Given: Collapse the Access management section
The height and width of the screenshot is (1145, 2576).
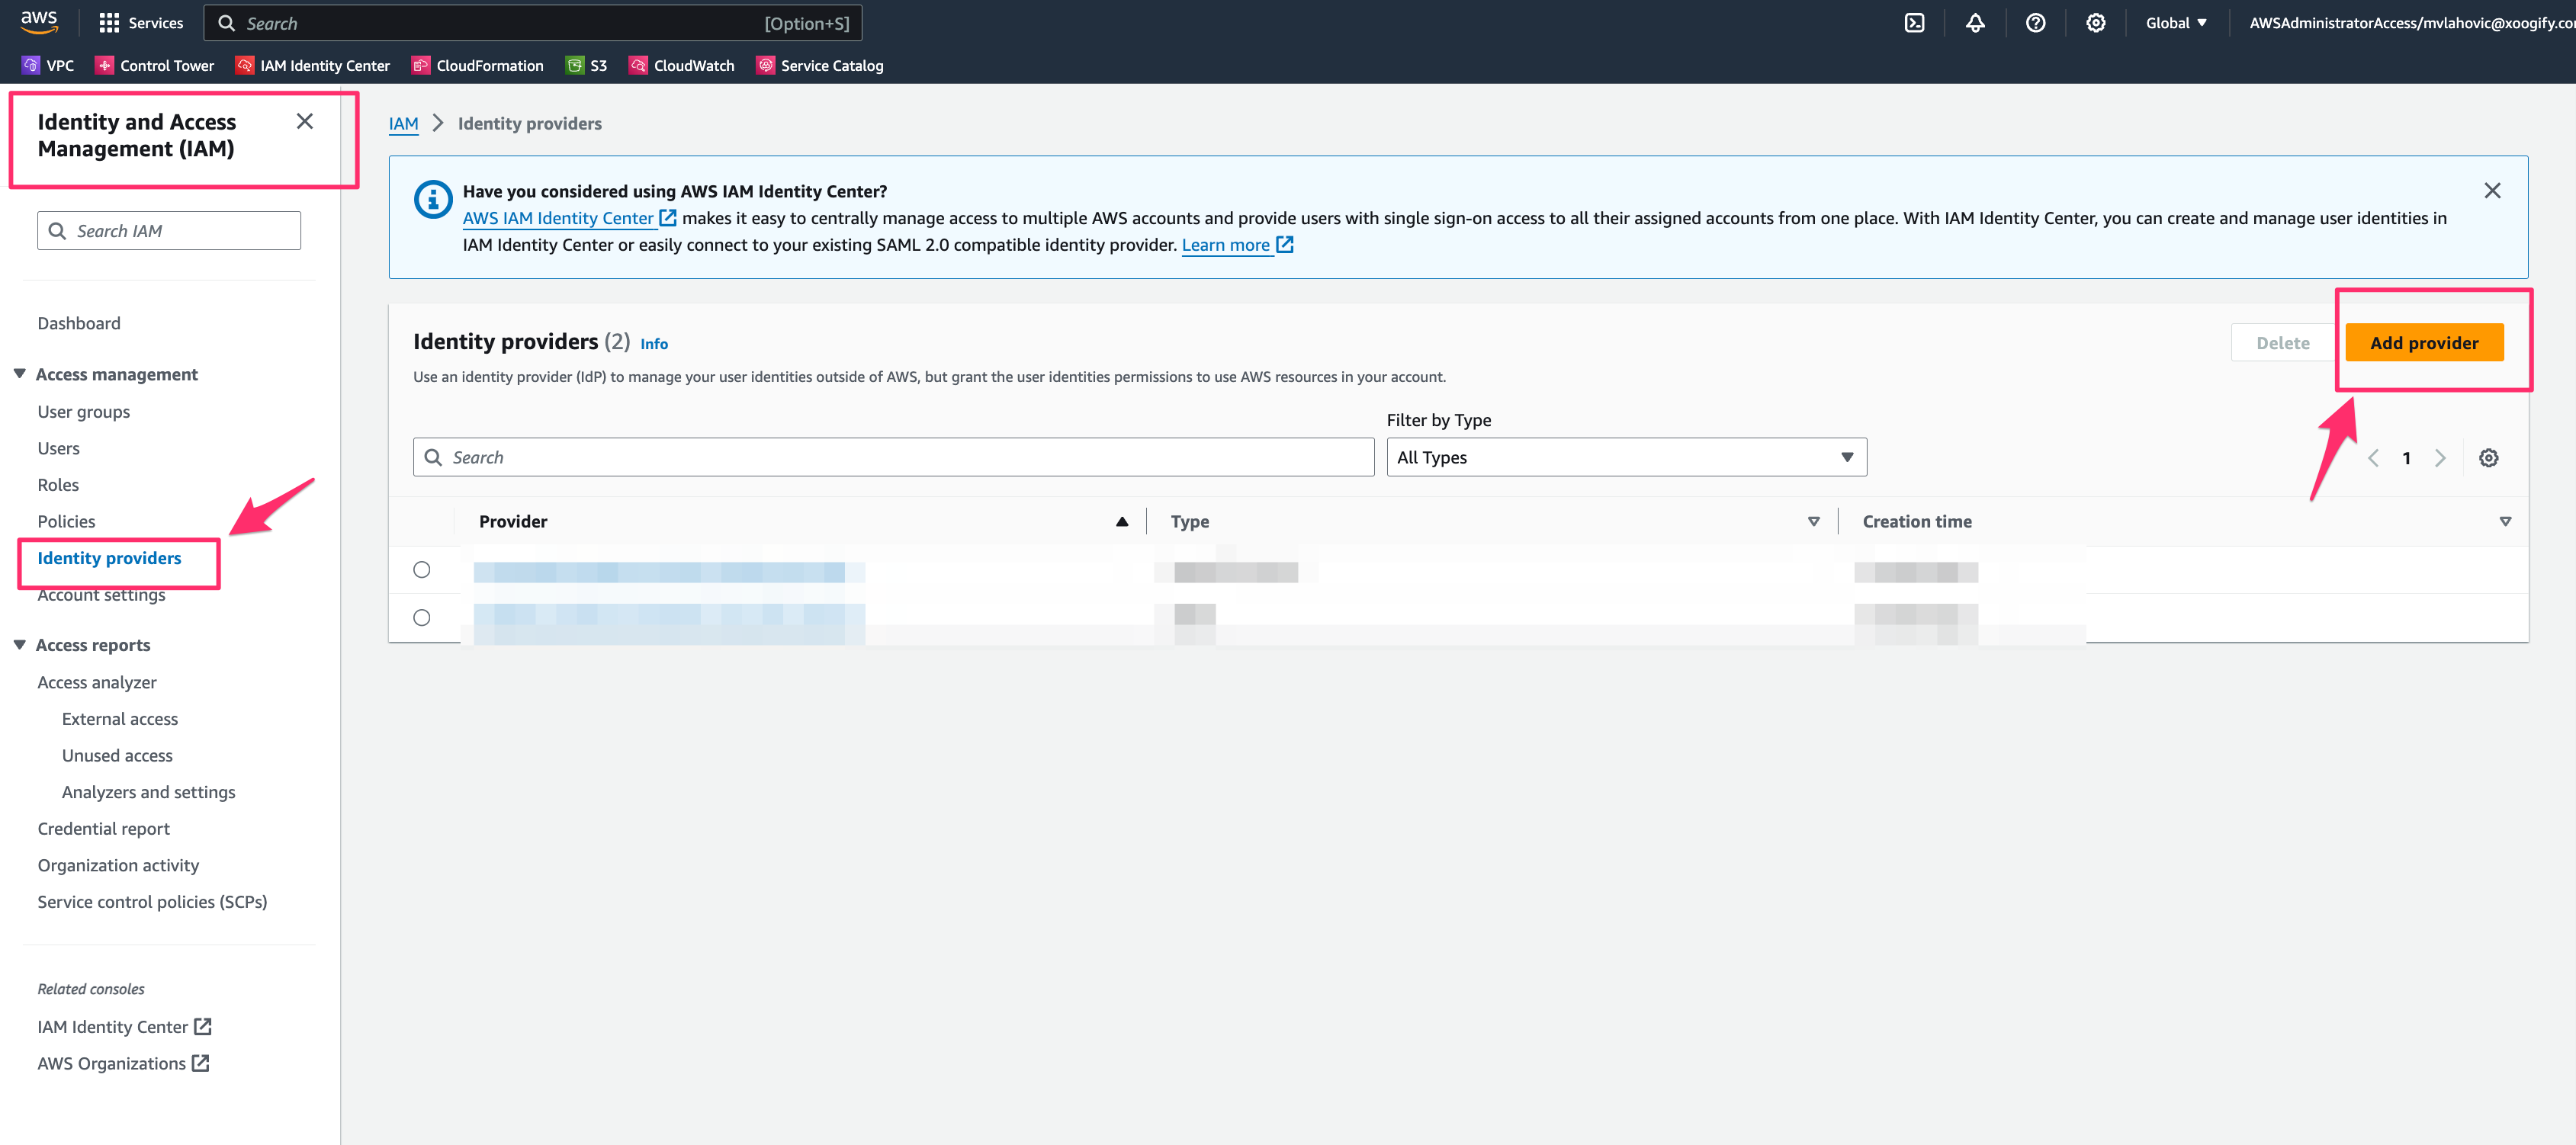Looking at the screenshot, I should (x=20, y=373).
